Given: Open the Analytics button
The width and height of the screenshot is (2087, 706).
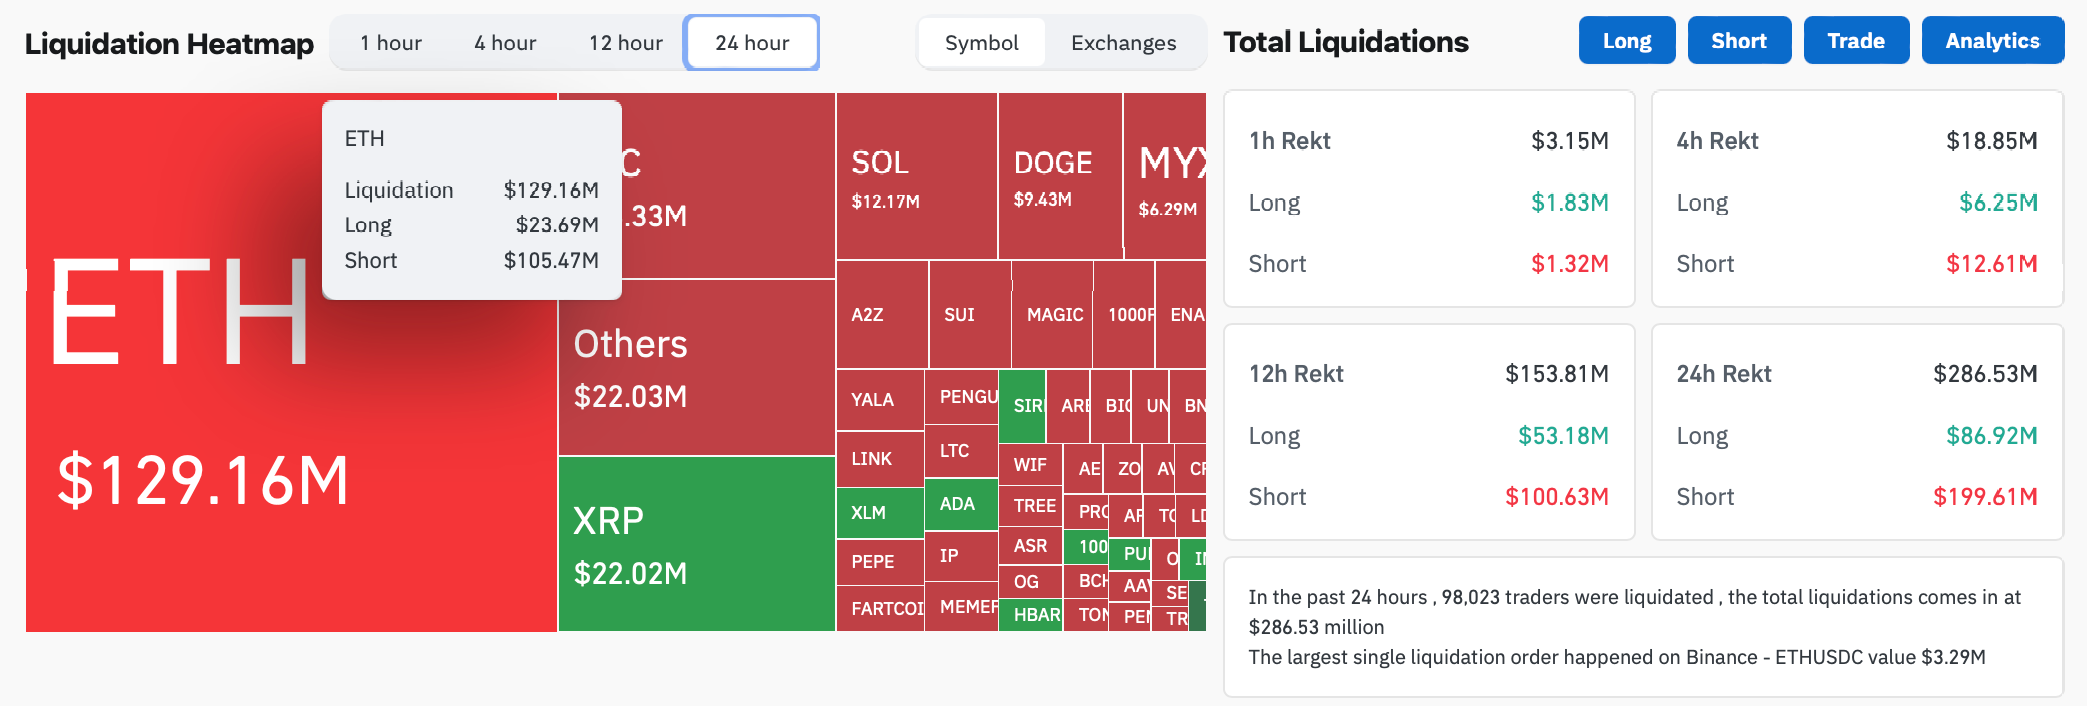Looking at the screenshot, I should click(x=1991, y=41).
